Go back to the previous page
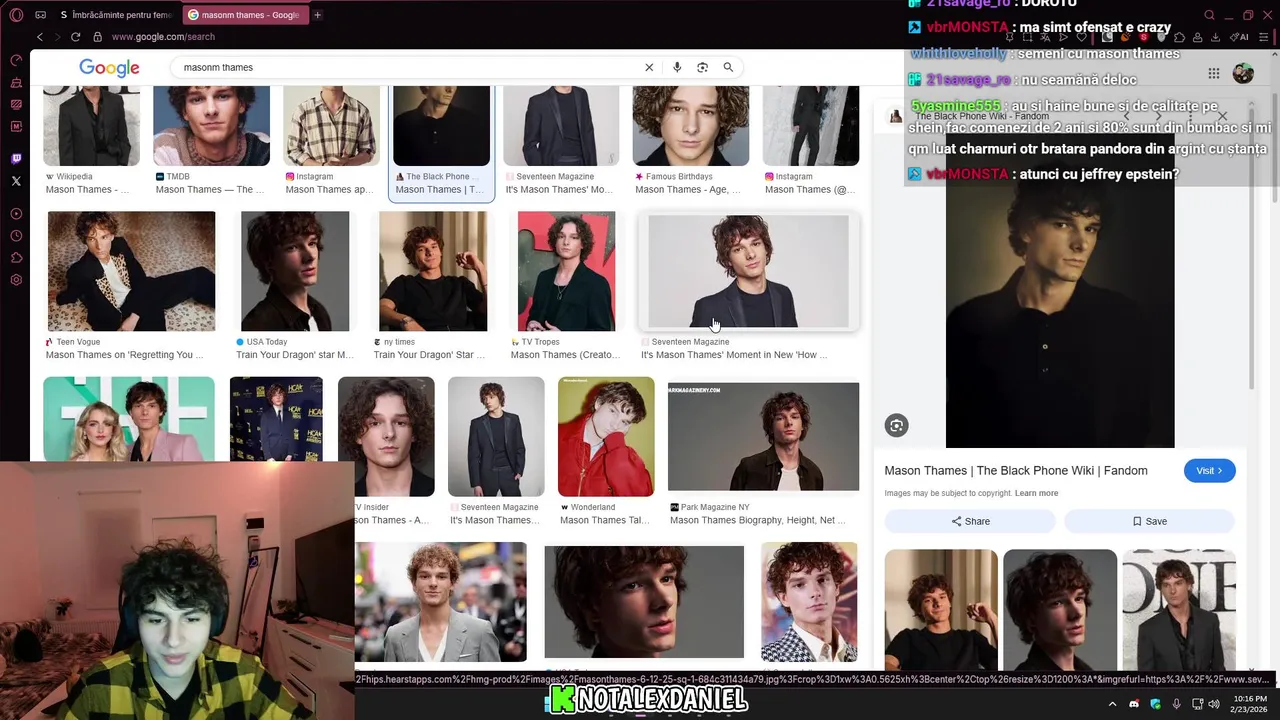The width and height of the screenshot is (1280, 720). point(39,37)
